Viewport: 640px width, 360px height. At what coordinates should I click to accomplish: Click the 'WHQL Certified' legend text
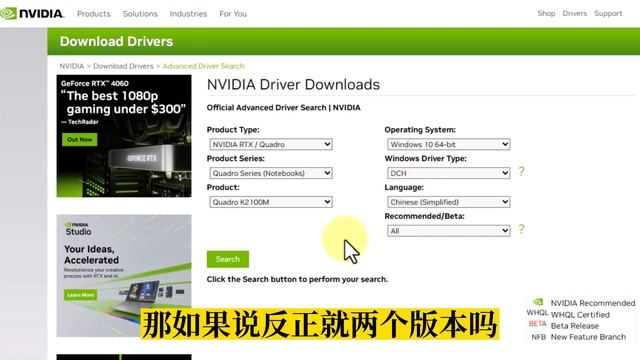(580, 315)
